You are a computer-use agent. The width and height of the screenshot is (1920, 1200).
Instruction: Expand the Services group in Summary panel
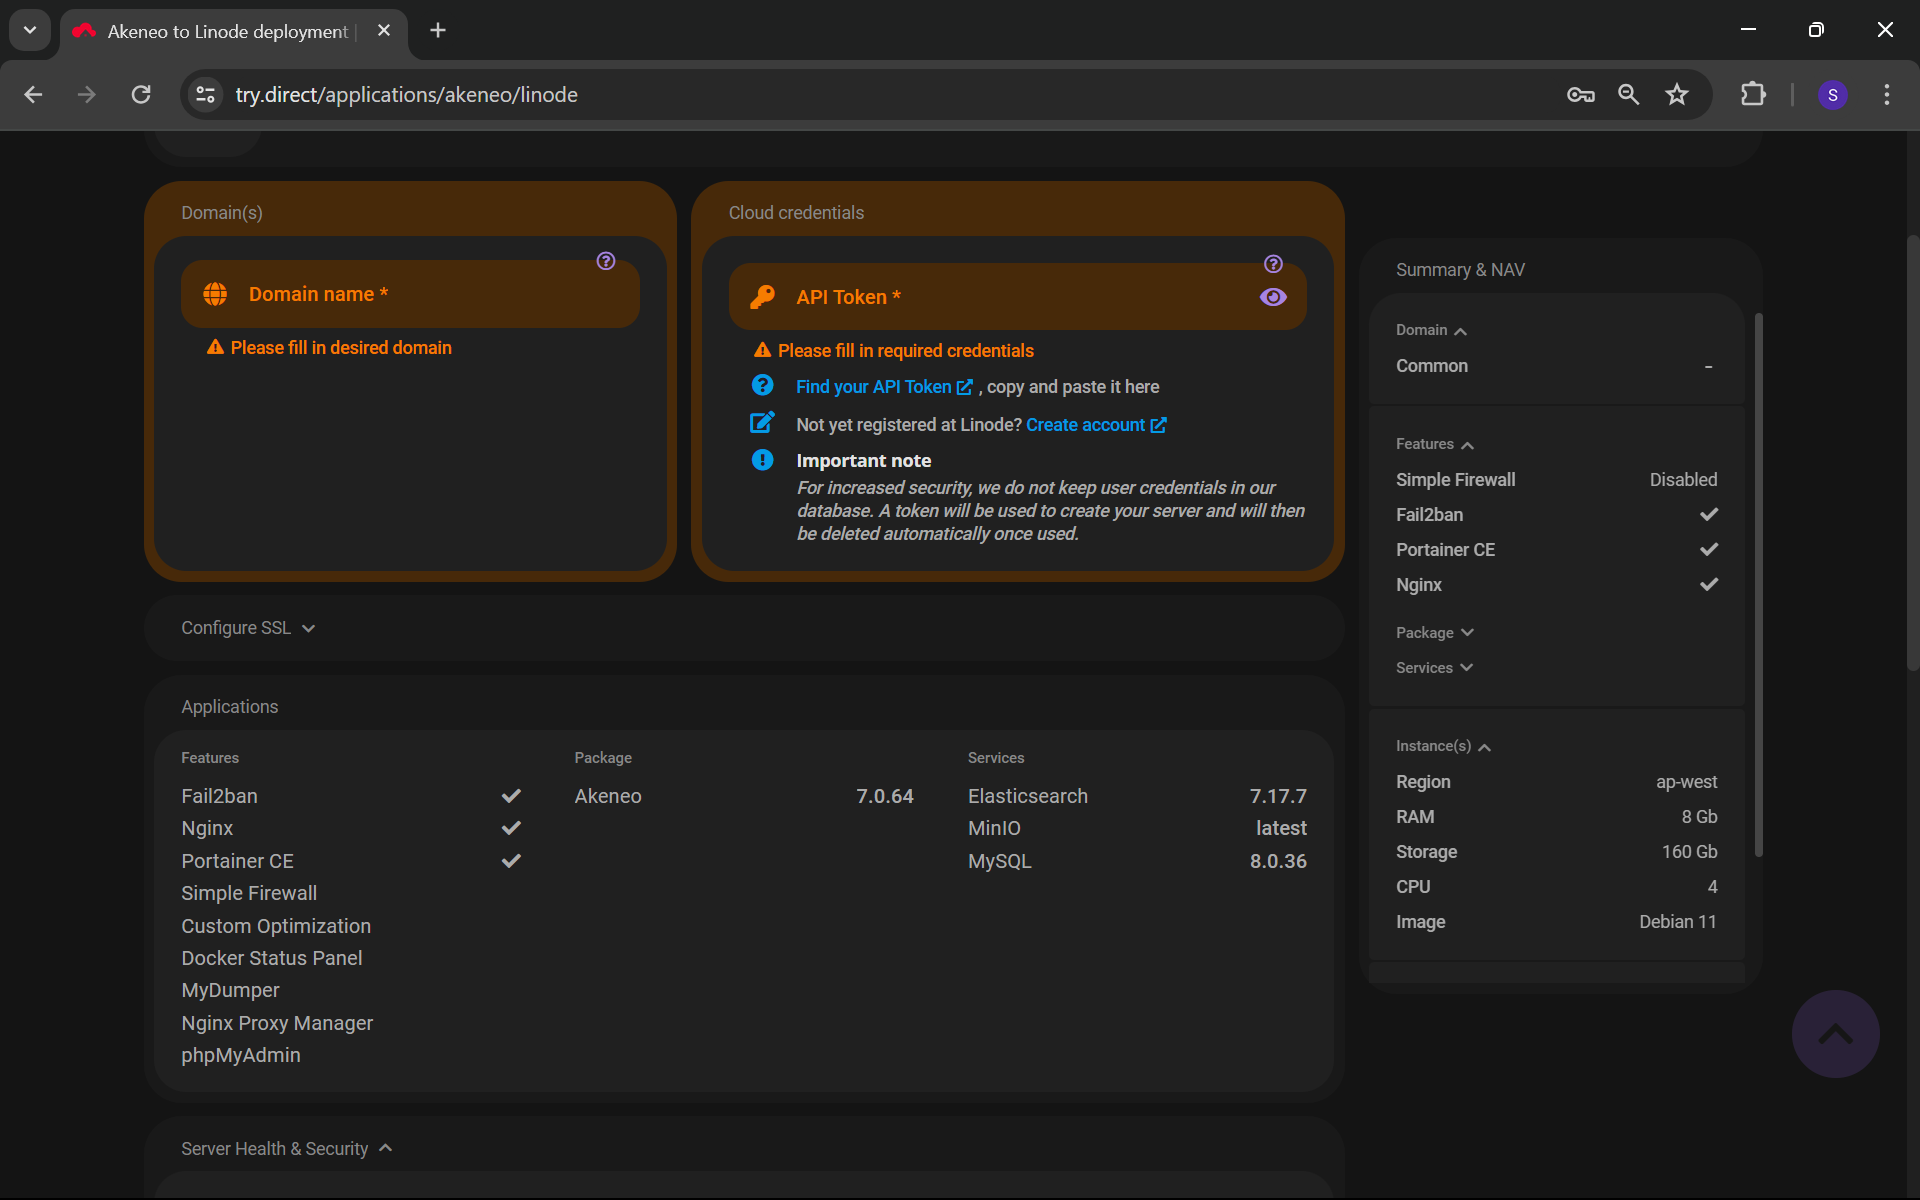[x=1434, y=668]
